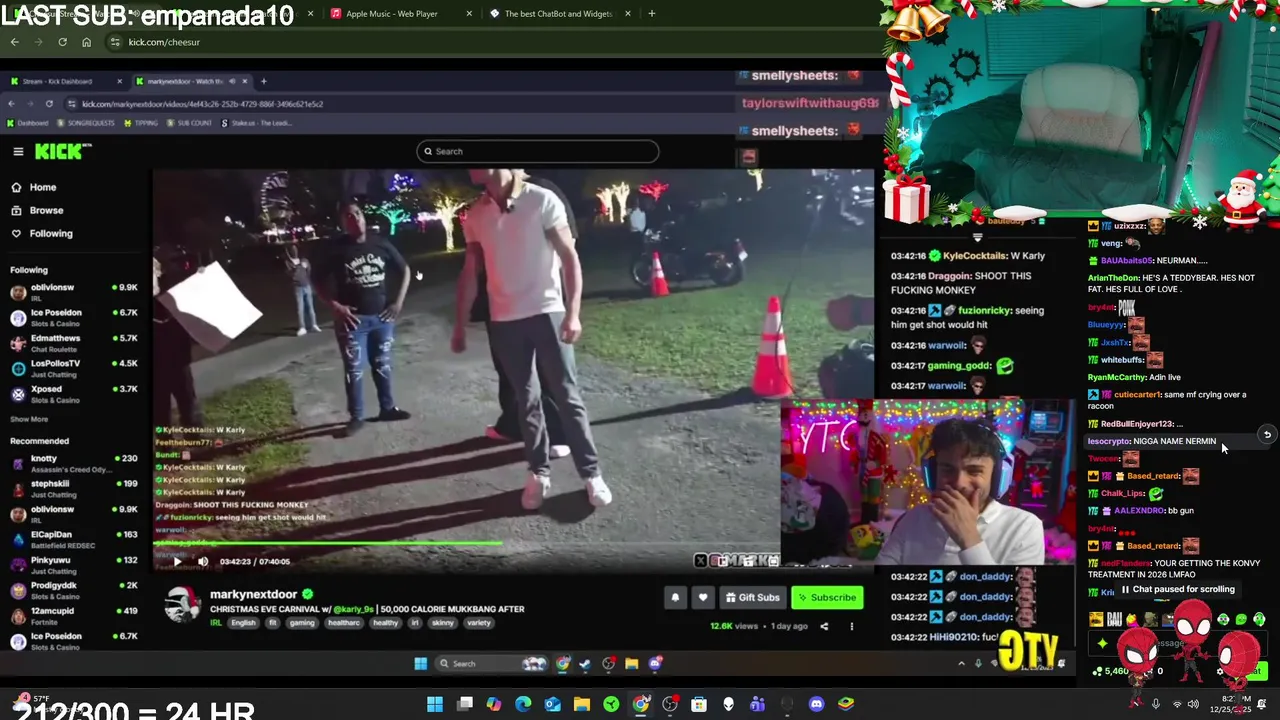Open stephskill channel under Recommended

pyautogui.click(x=74, y=488)
